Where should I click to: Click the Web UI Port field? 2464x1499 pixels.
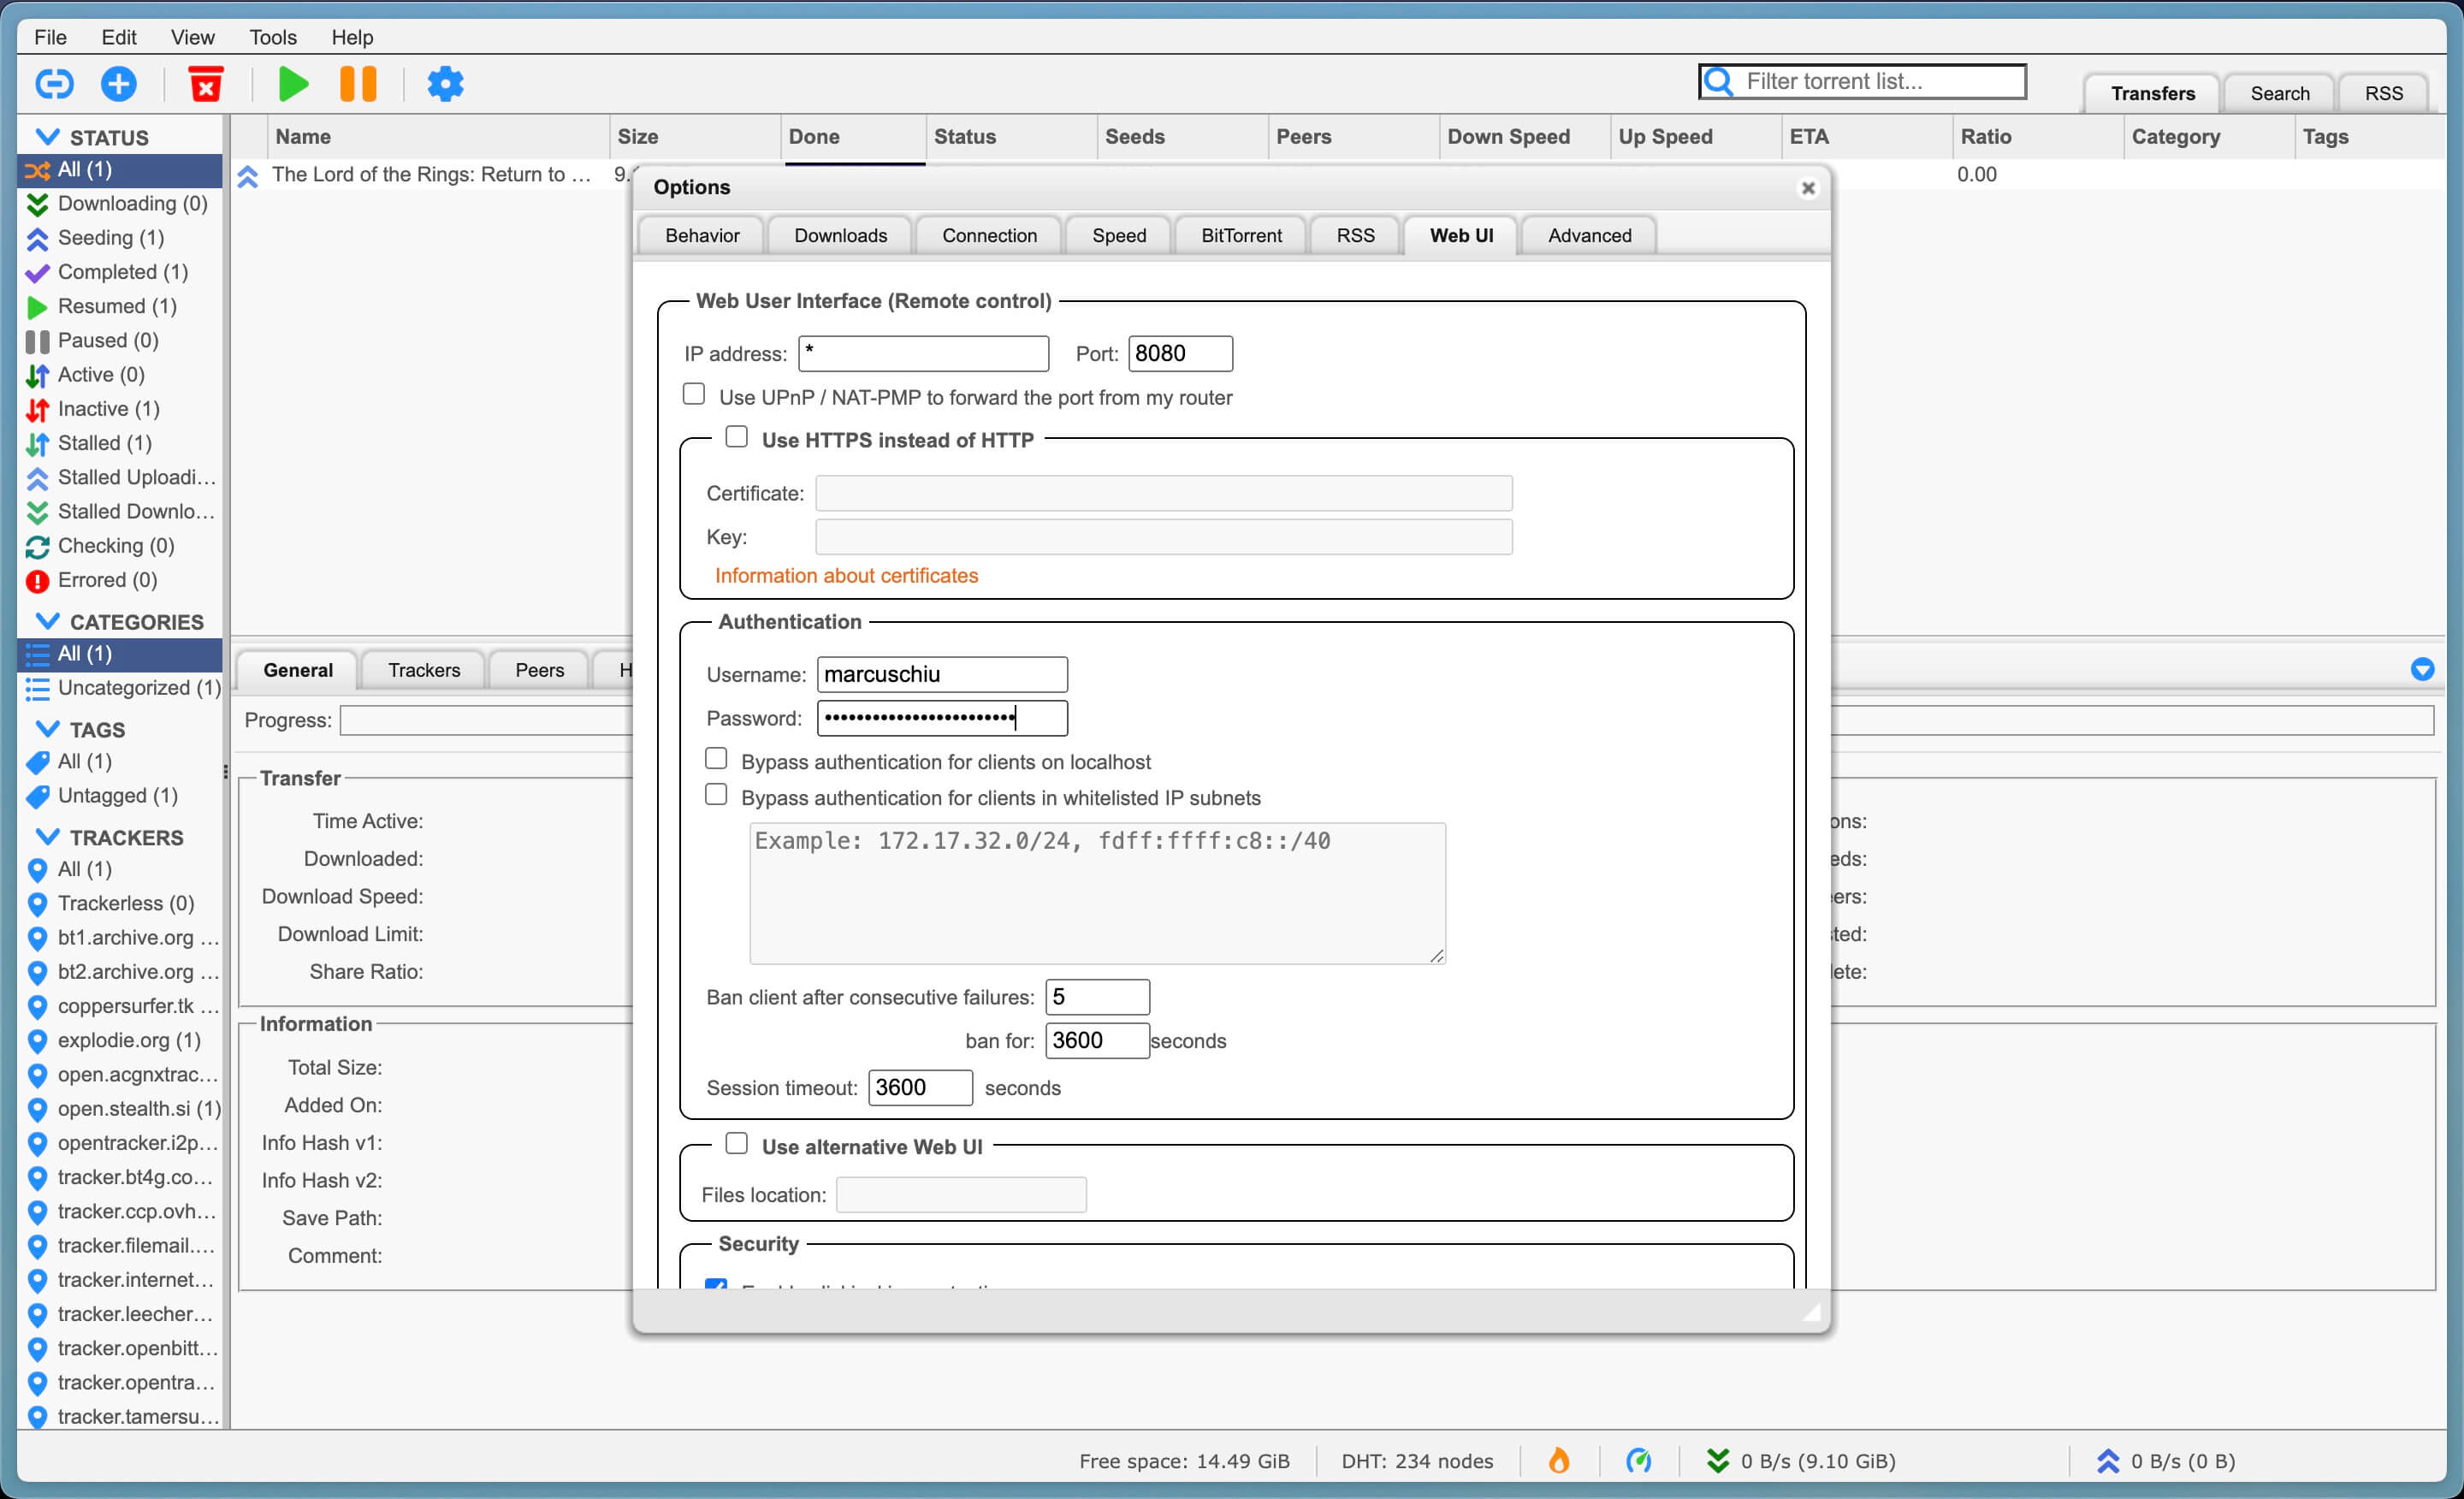pyautogui.click(x=1180, y=354)
